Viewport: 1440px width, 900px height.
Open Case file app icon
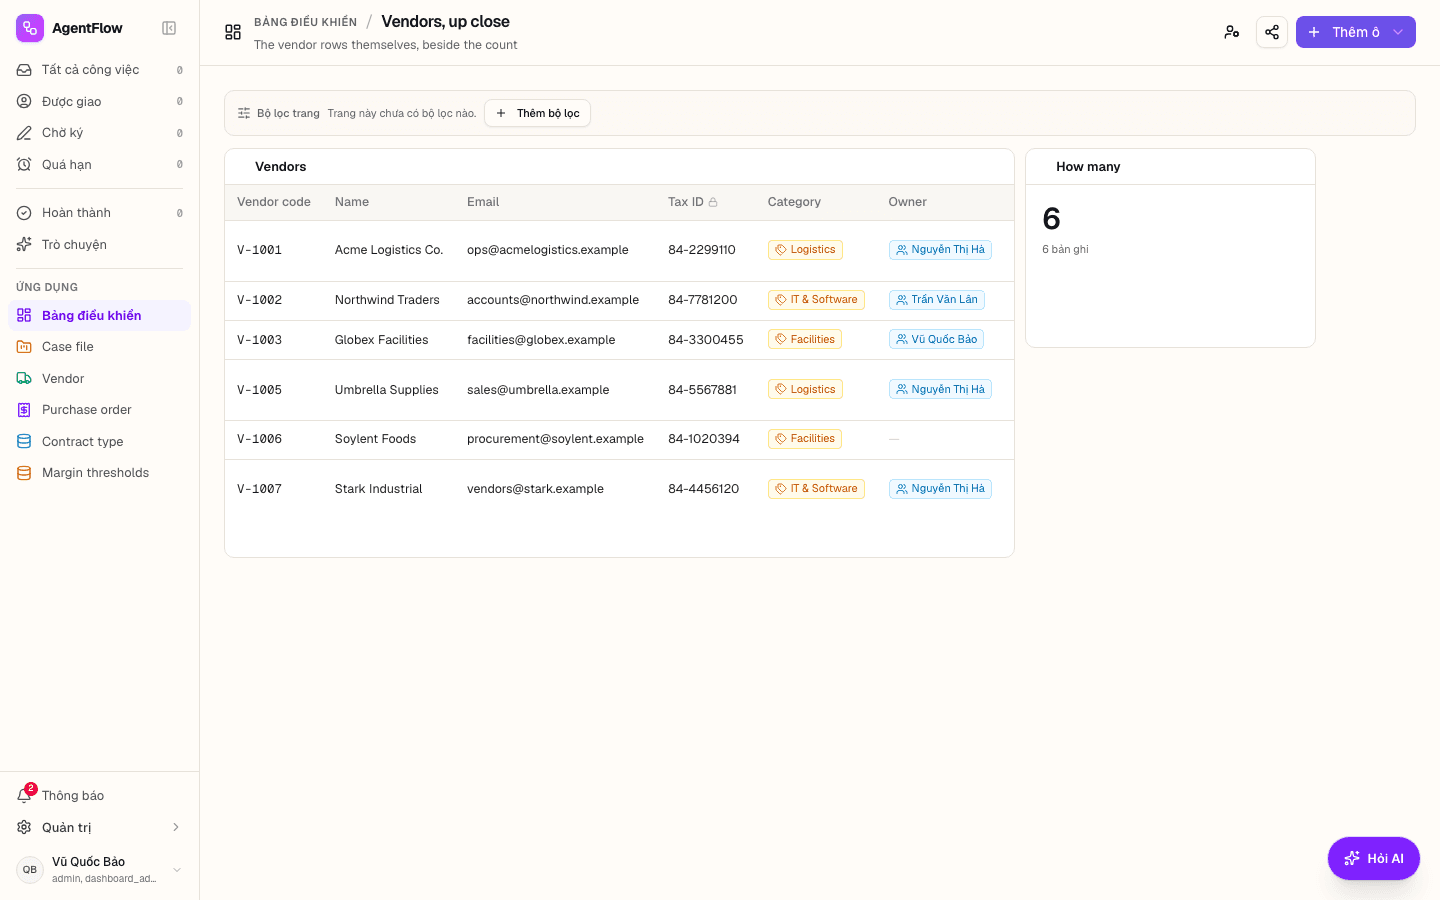24,347
